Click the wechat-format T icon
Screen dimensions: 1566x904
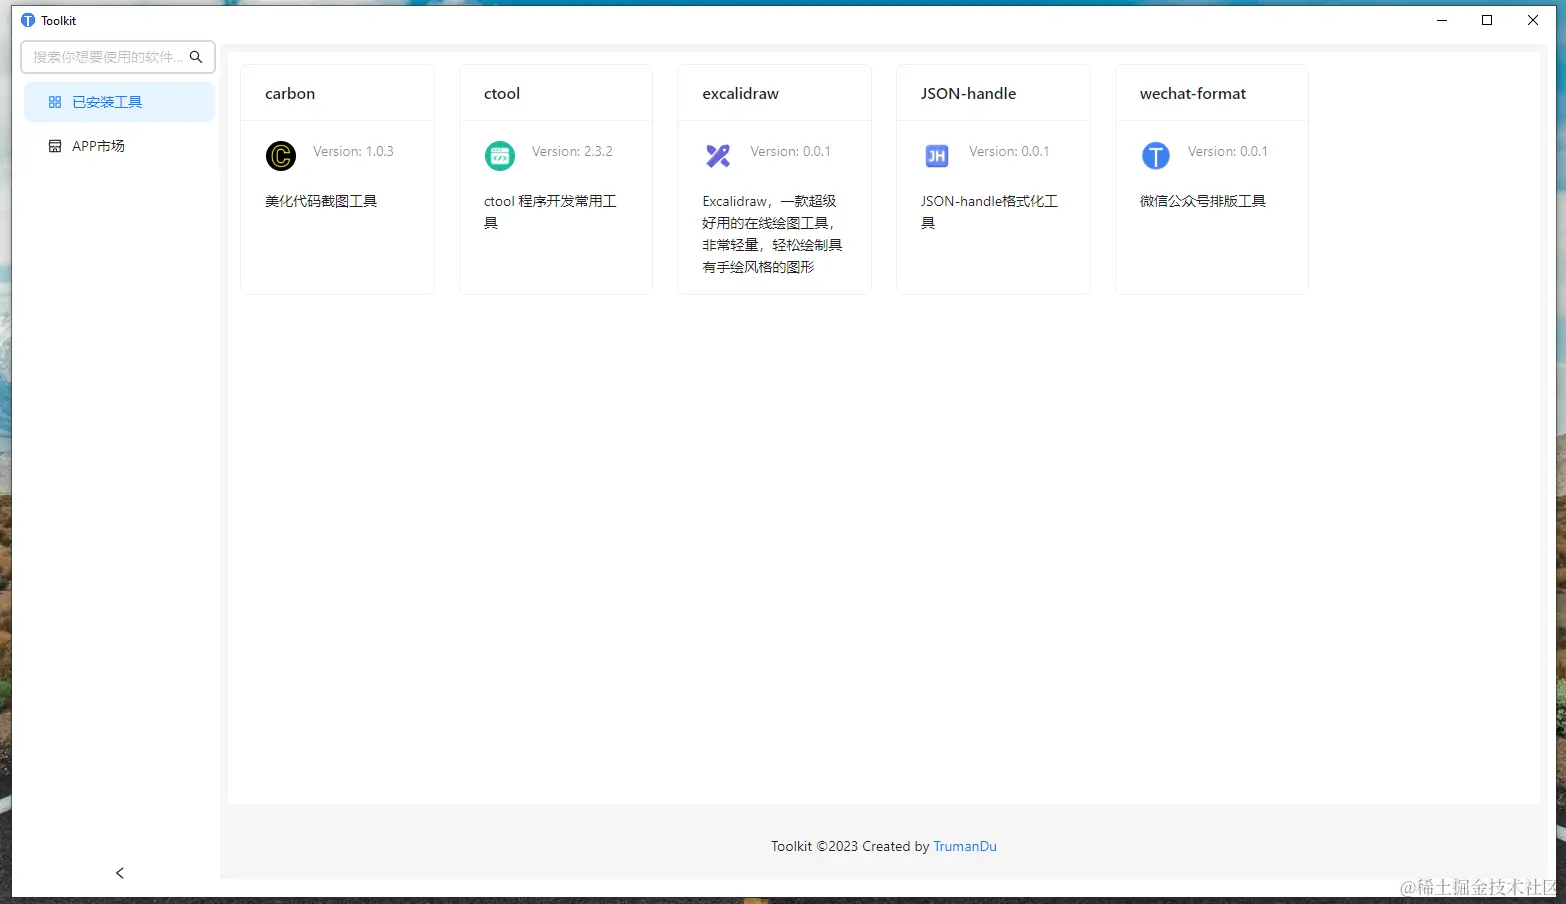[1156, 156]
